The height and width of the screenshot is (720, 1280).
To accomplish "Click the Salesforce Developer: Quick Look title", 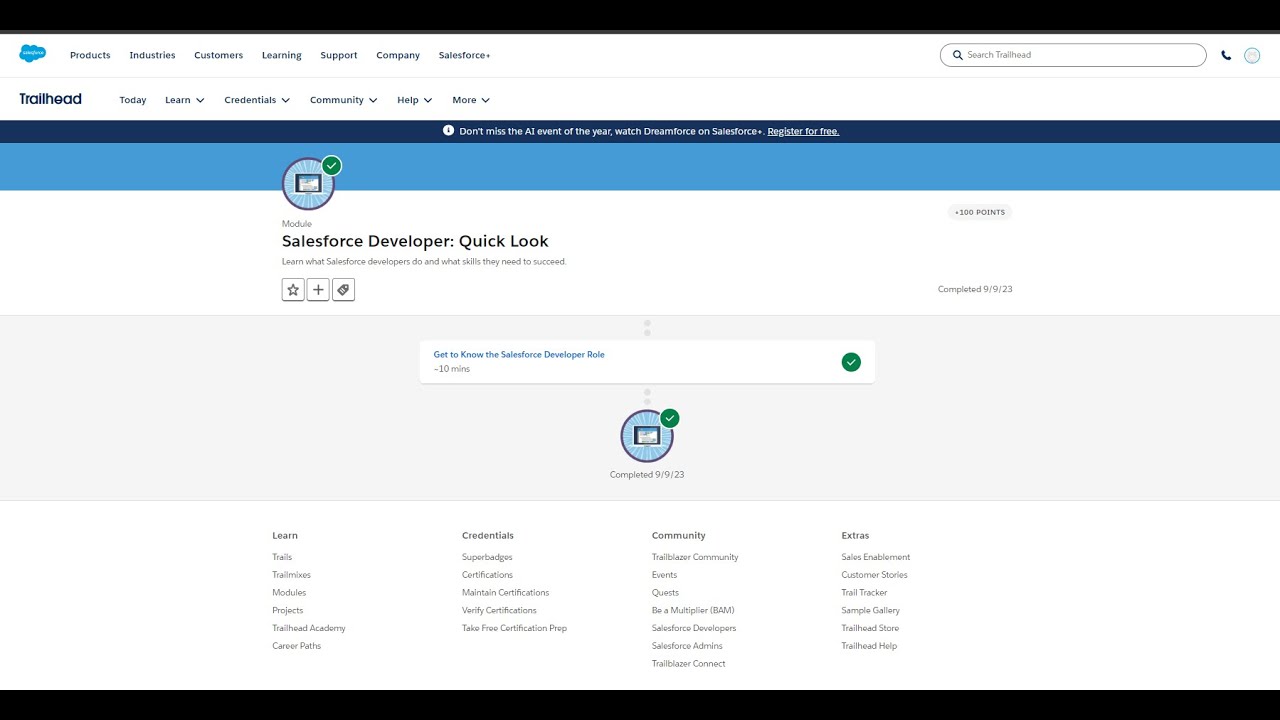I will tap(415, 241).
